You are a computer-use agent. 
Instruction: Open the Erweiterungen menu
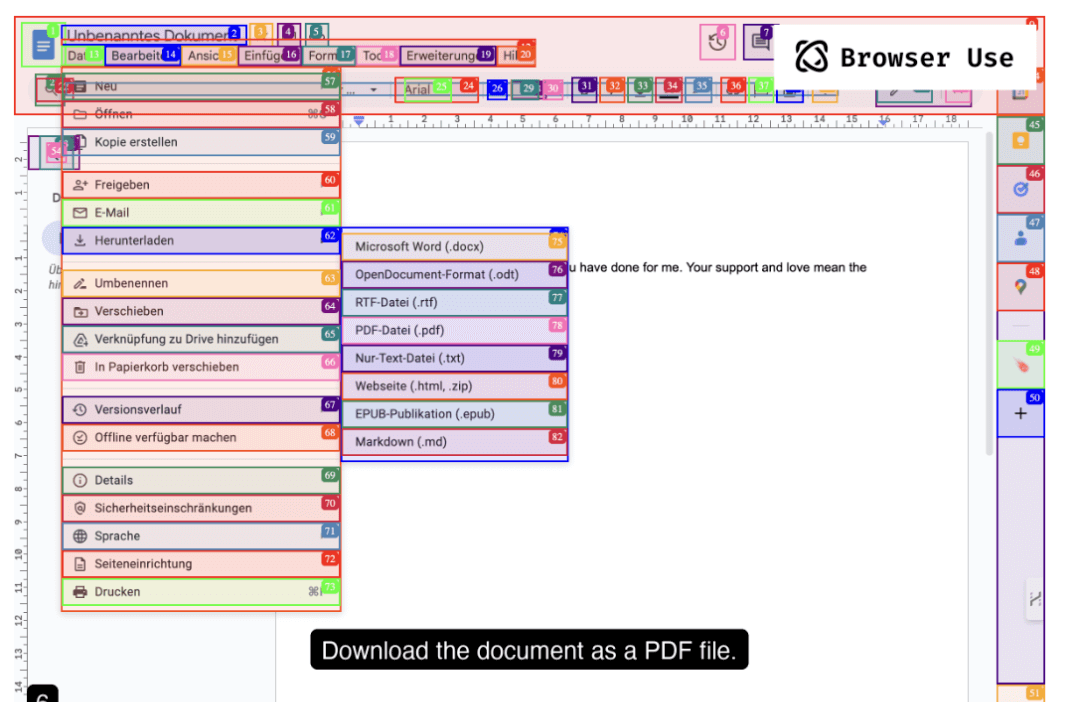447,56
